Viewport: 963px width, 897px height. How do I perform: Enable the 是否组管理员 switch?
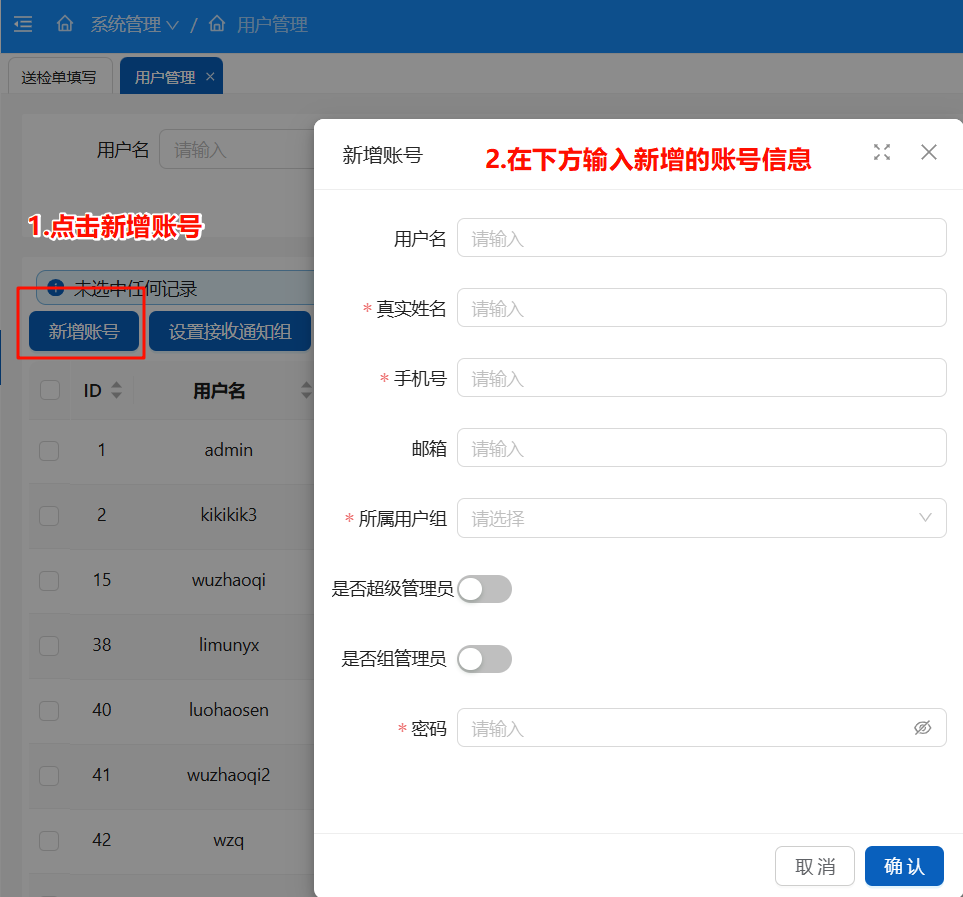(484, 659)
